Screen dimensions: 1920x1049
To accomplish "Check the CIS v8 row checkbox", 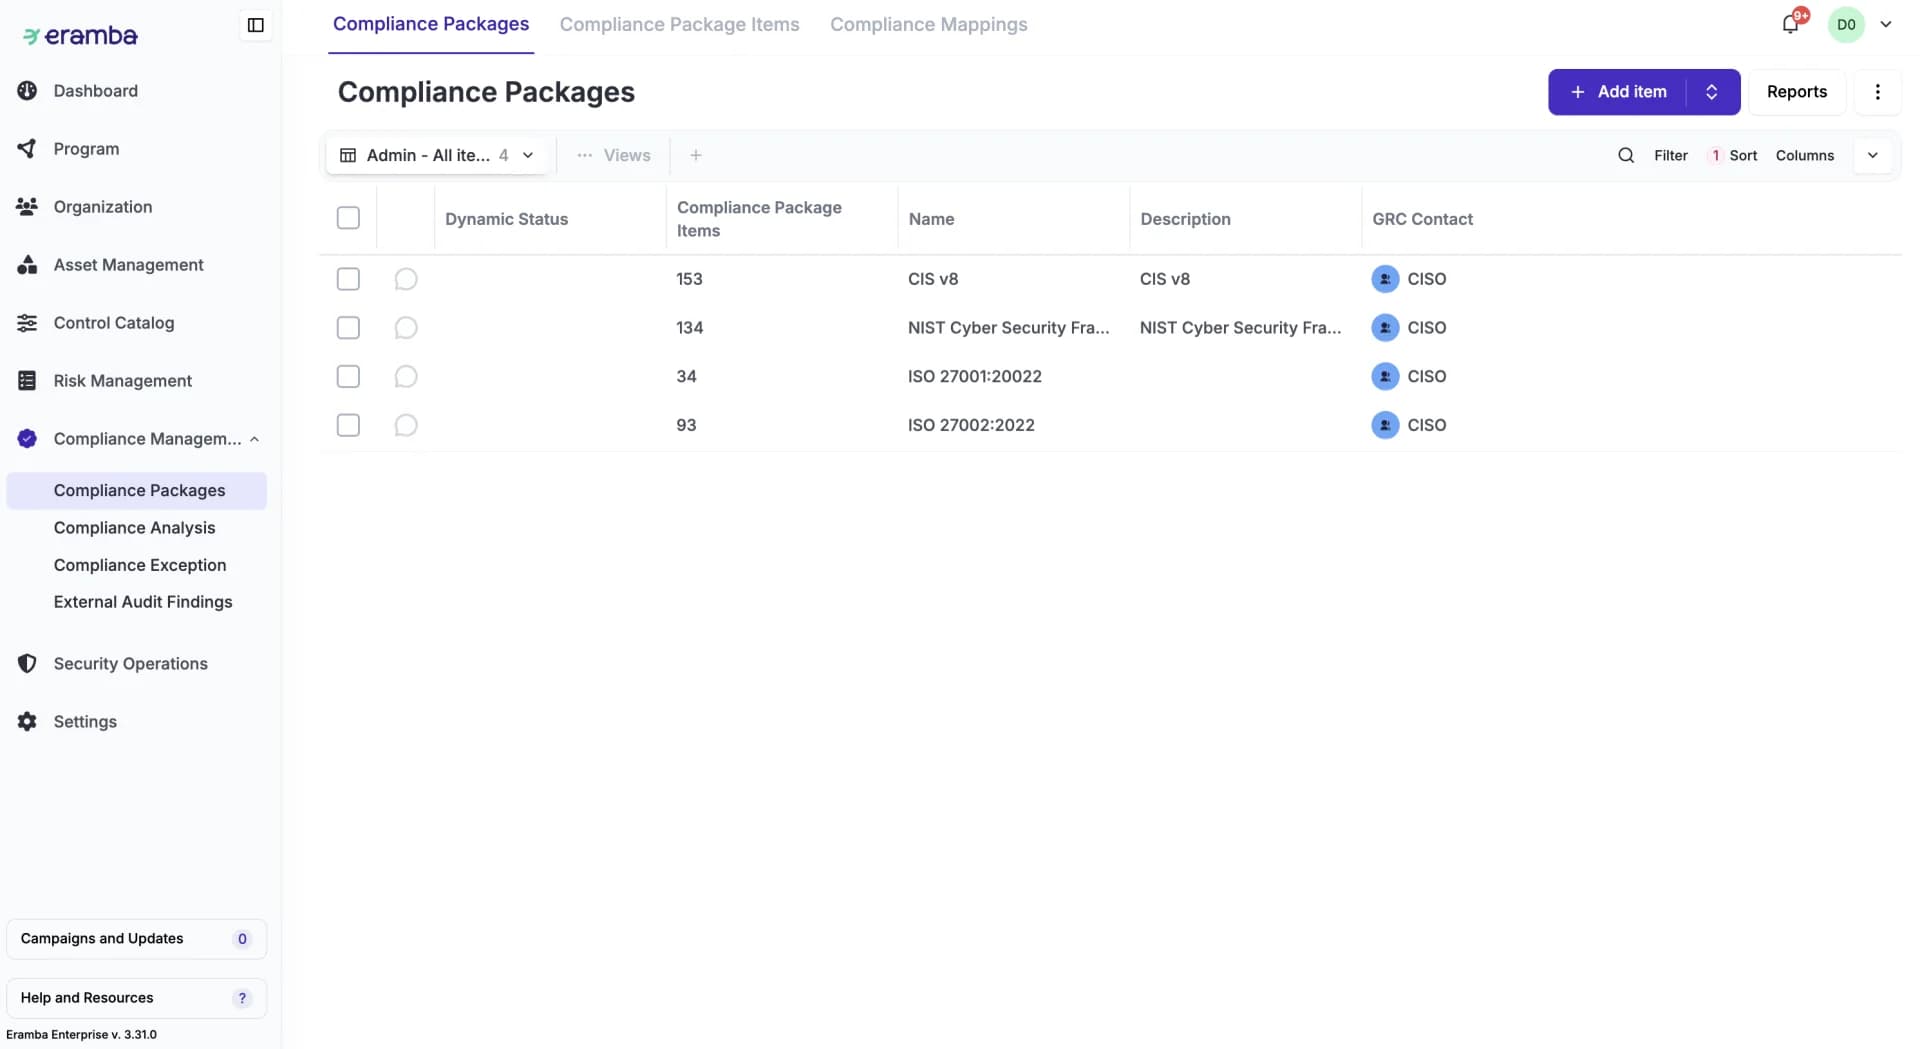I will click(348, 279).
